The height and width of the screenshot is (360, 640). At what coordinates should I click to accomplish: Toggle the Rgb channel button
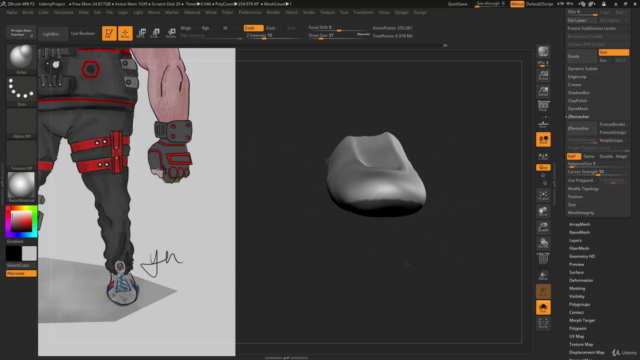coord(205,28)
